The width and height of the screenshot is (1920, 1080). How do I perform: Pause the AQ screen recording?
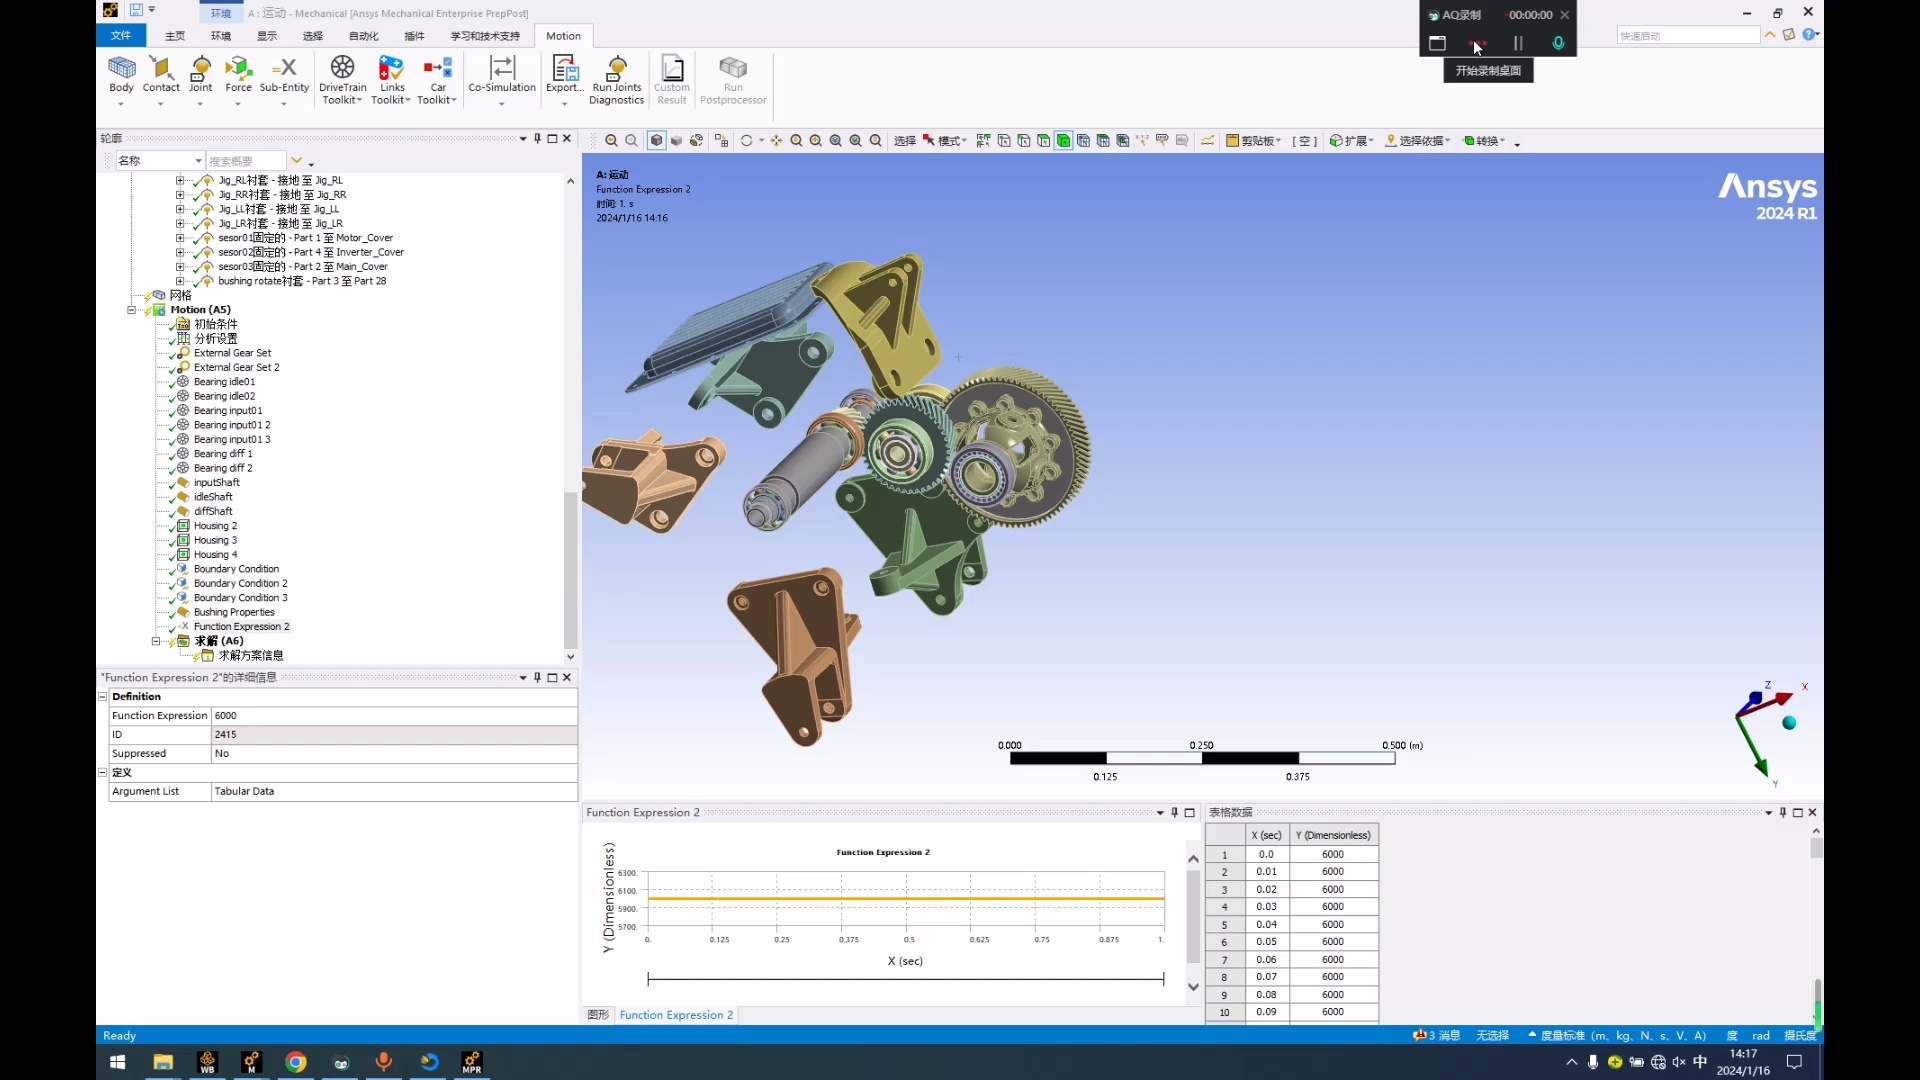(1516, 43)
